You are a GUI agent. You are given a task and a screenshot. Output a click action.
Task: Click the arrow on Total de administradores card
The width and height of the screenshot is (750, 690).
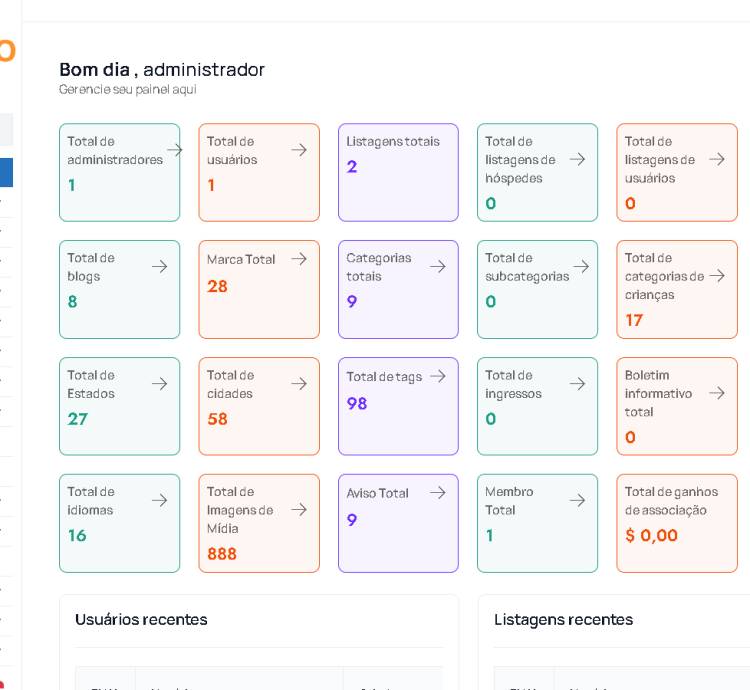(x=175, y=150)
